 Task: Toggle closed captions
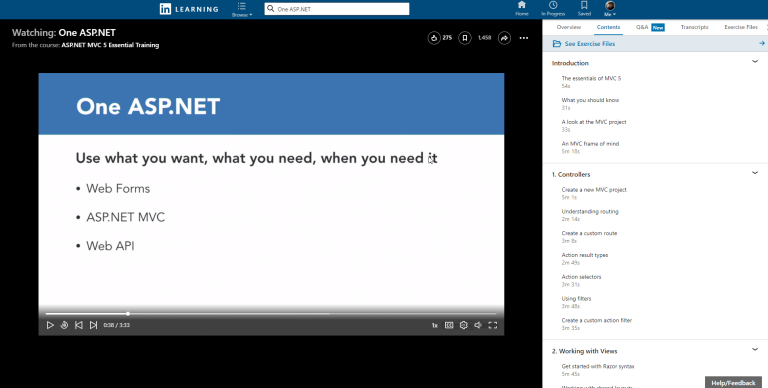coord(449,325)
